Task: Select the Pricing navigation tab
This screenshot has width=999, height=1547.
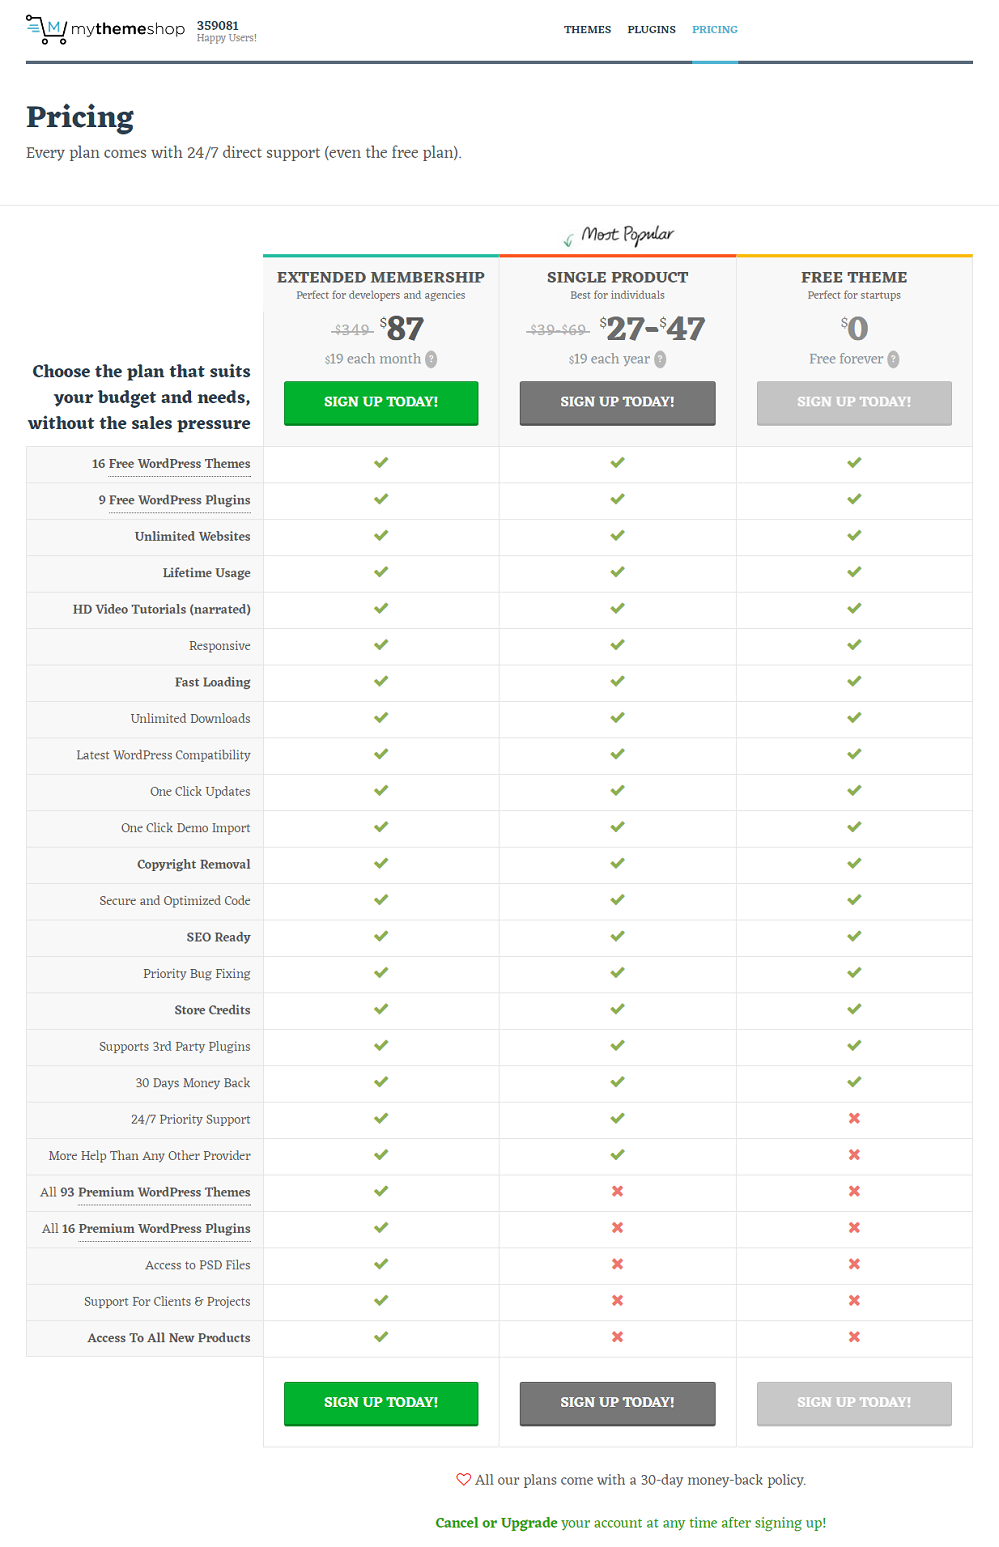Action: pos(715,30)
